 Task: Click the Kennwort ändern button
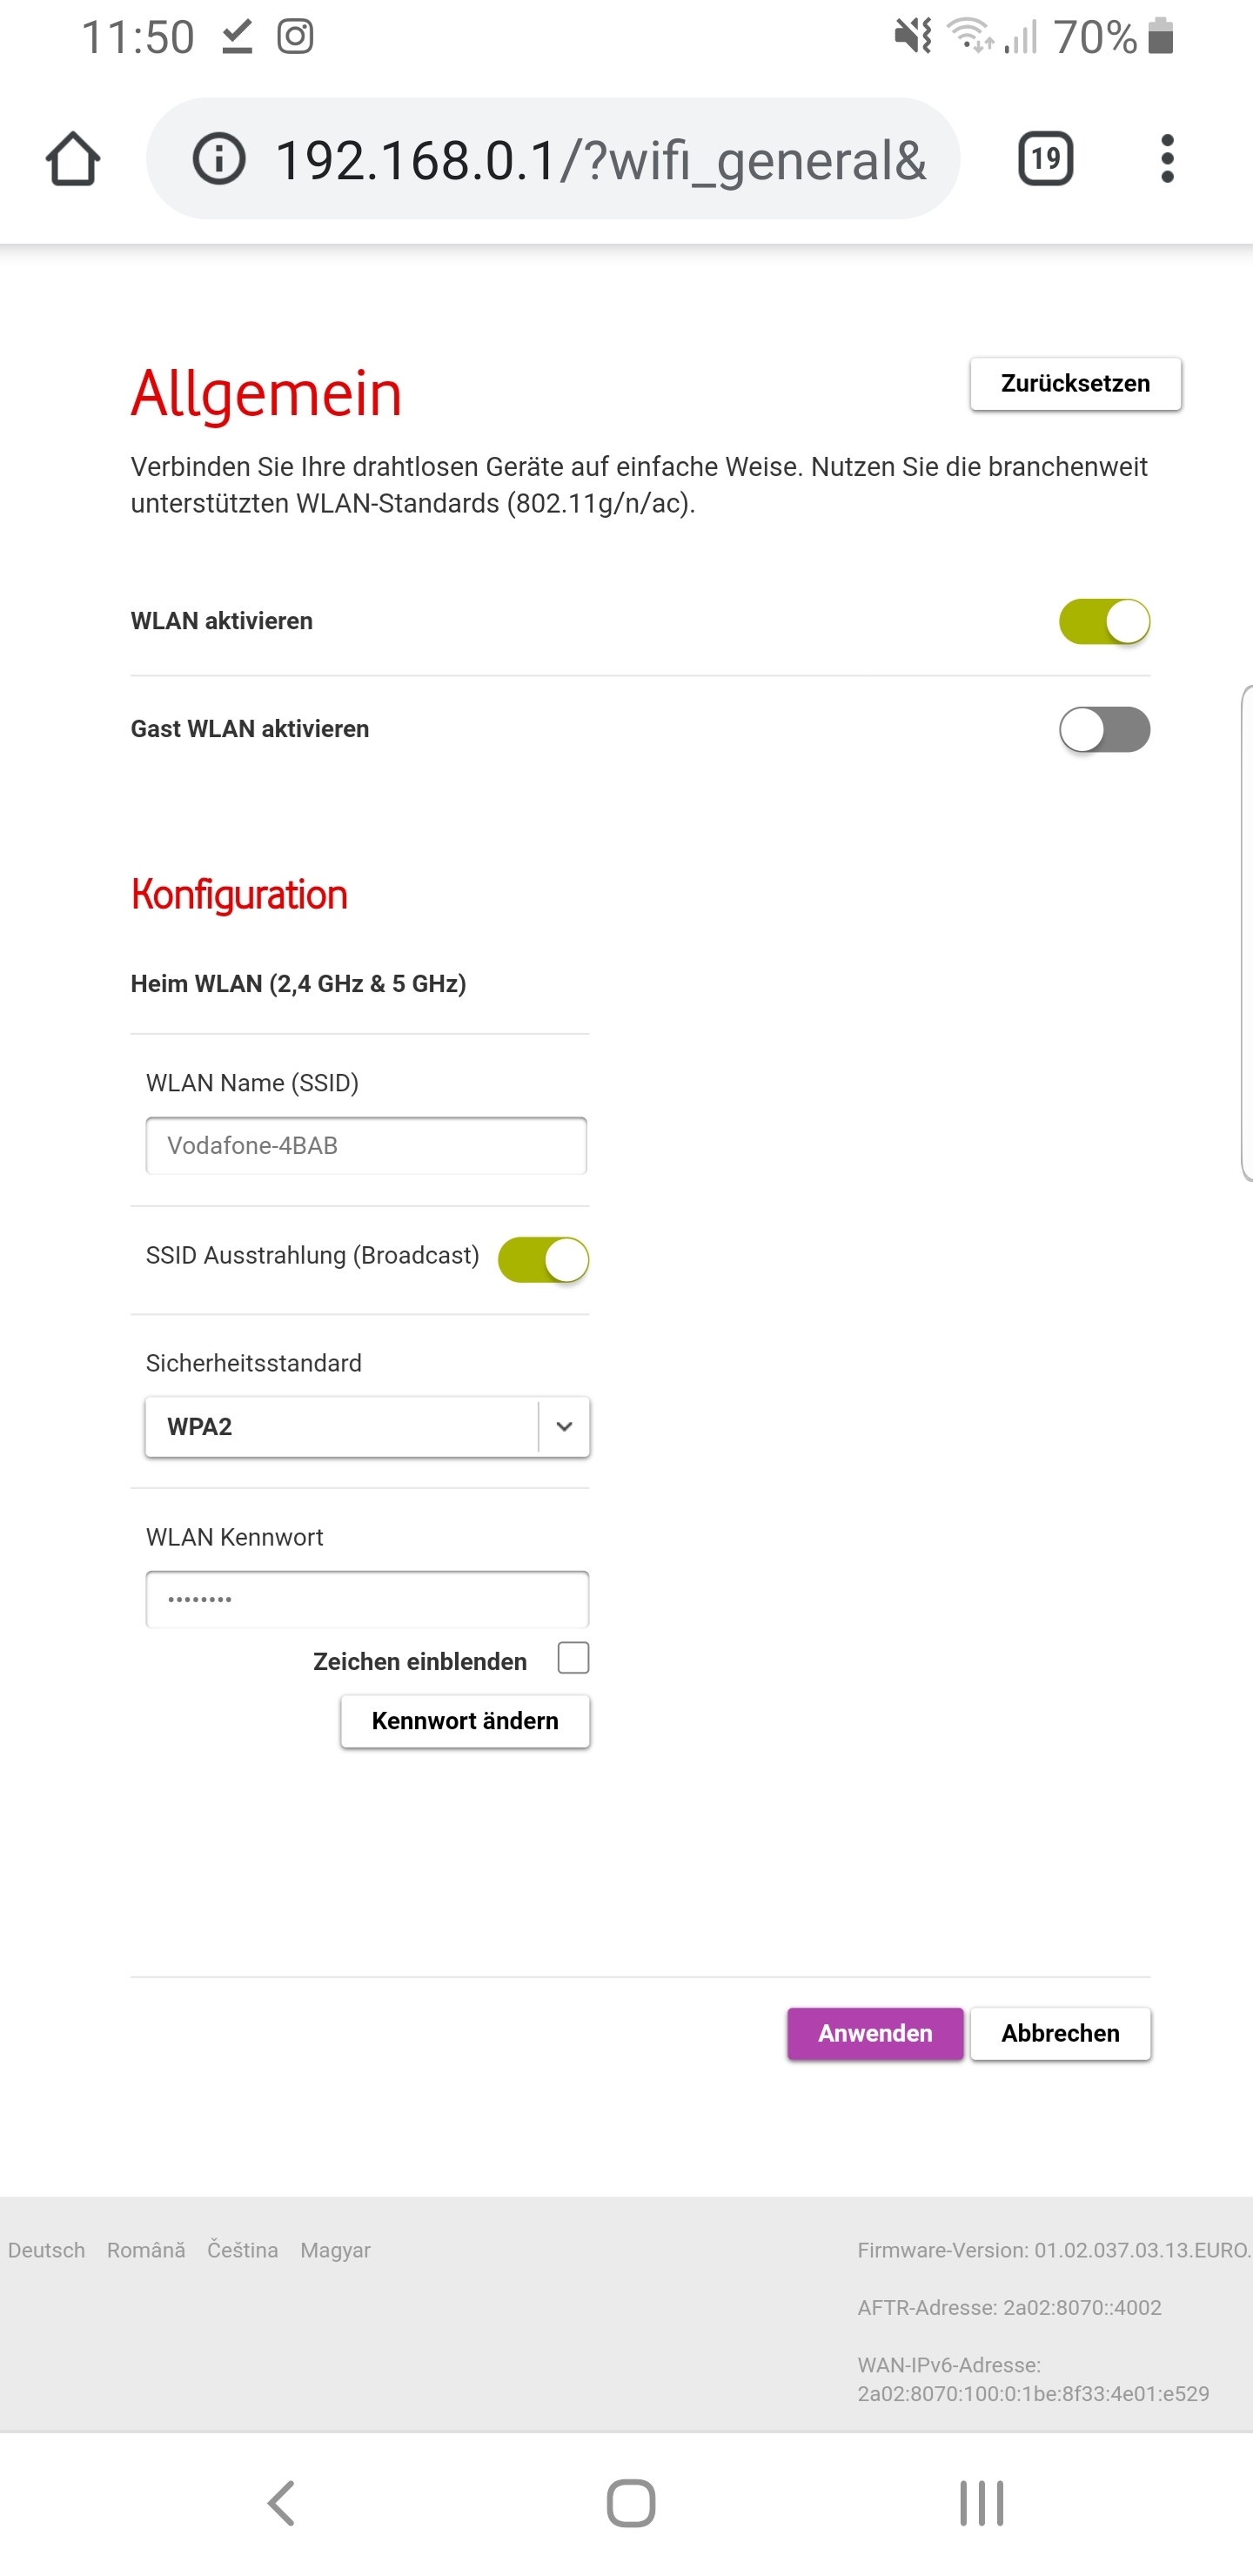465,1720
